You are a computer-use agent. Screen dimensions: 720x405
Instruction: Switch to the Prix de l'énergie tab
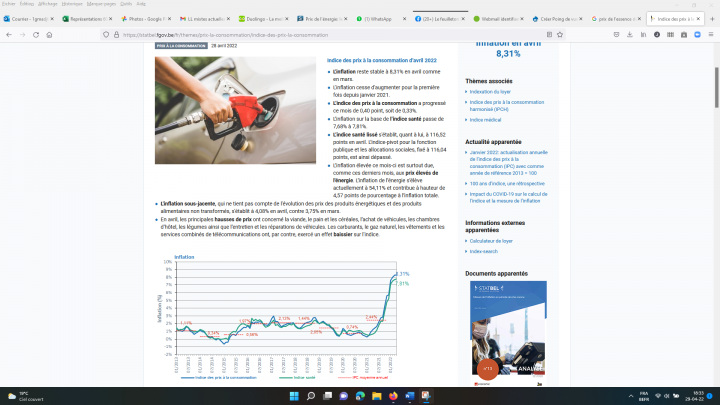(322, 19)
